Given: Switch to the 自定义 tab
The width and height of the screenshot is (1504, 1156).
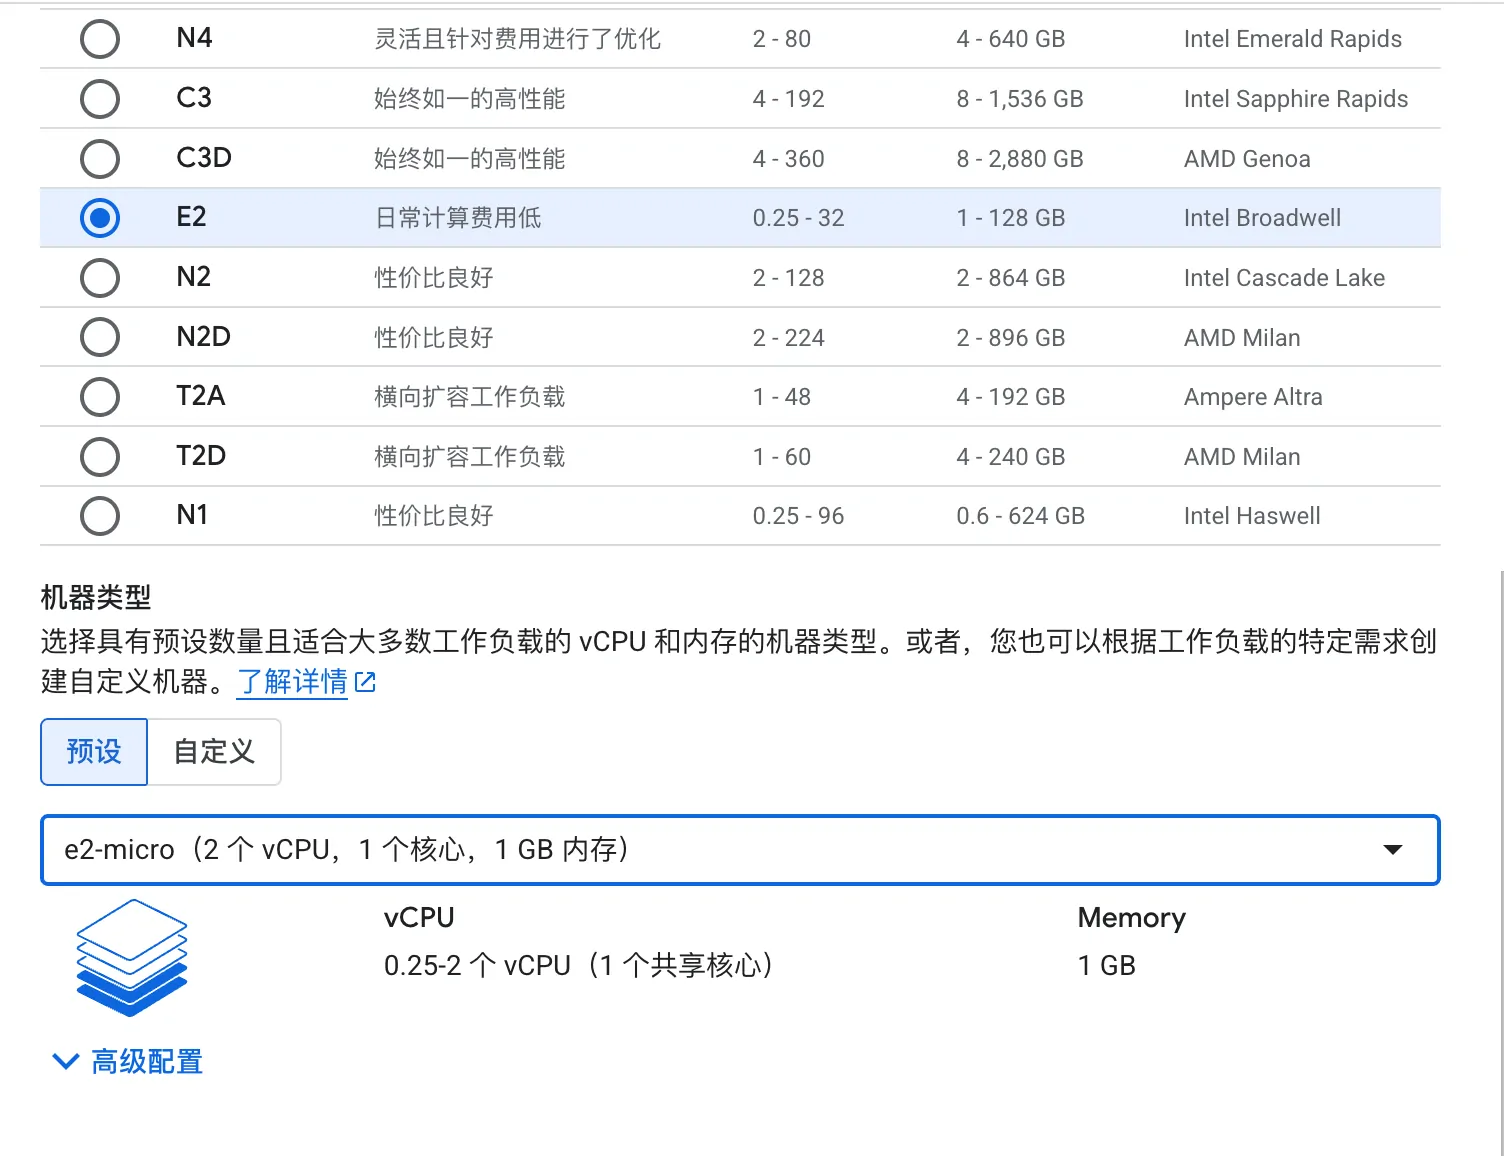Looking at the screenshot, I should 214,752.
